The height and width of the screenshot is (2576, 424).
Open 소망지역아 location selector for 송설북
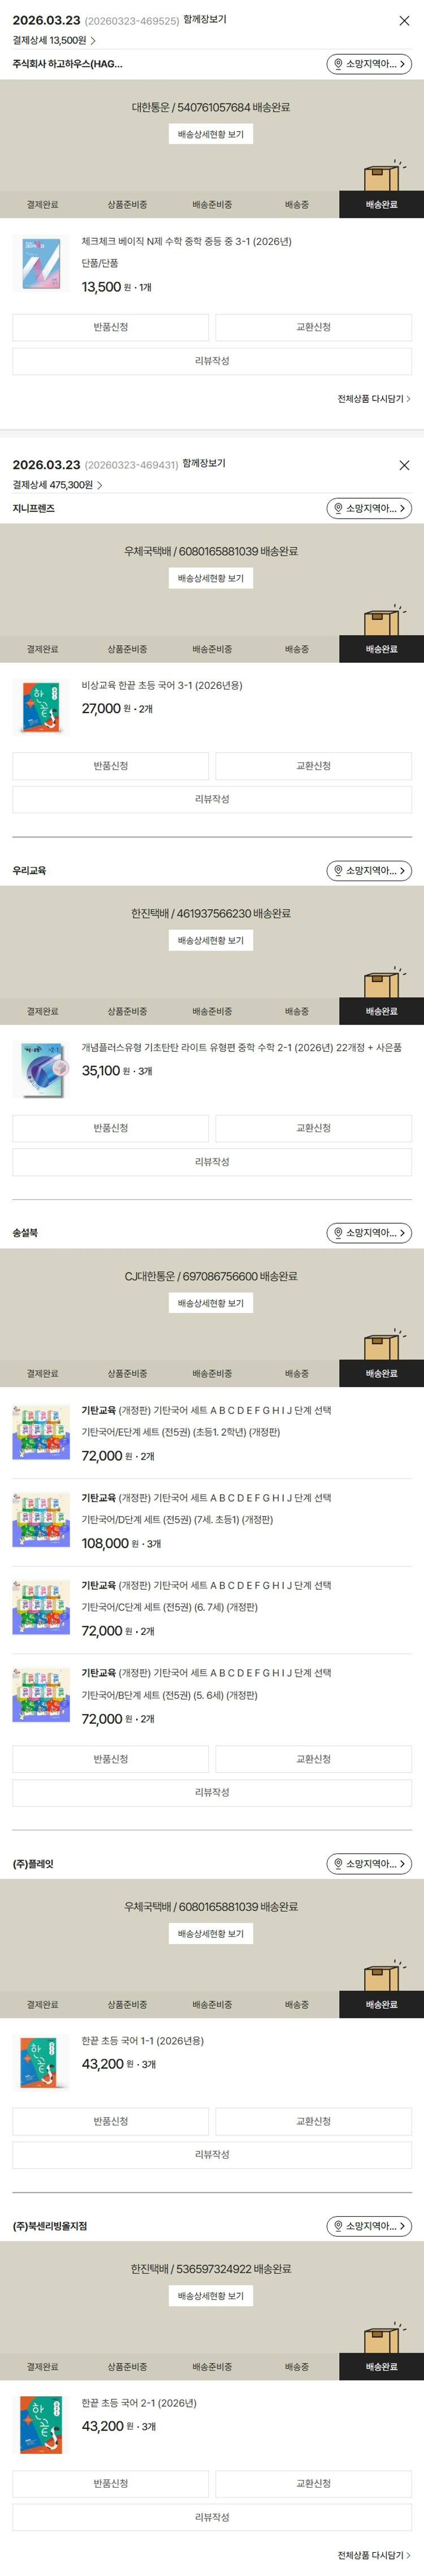click(x=369, y=1233)
